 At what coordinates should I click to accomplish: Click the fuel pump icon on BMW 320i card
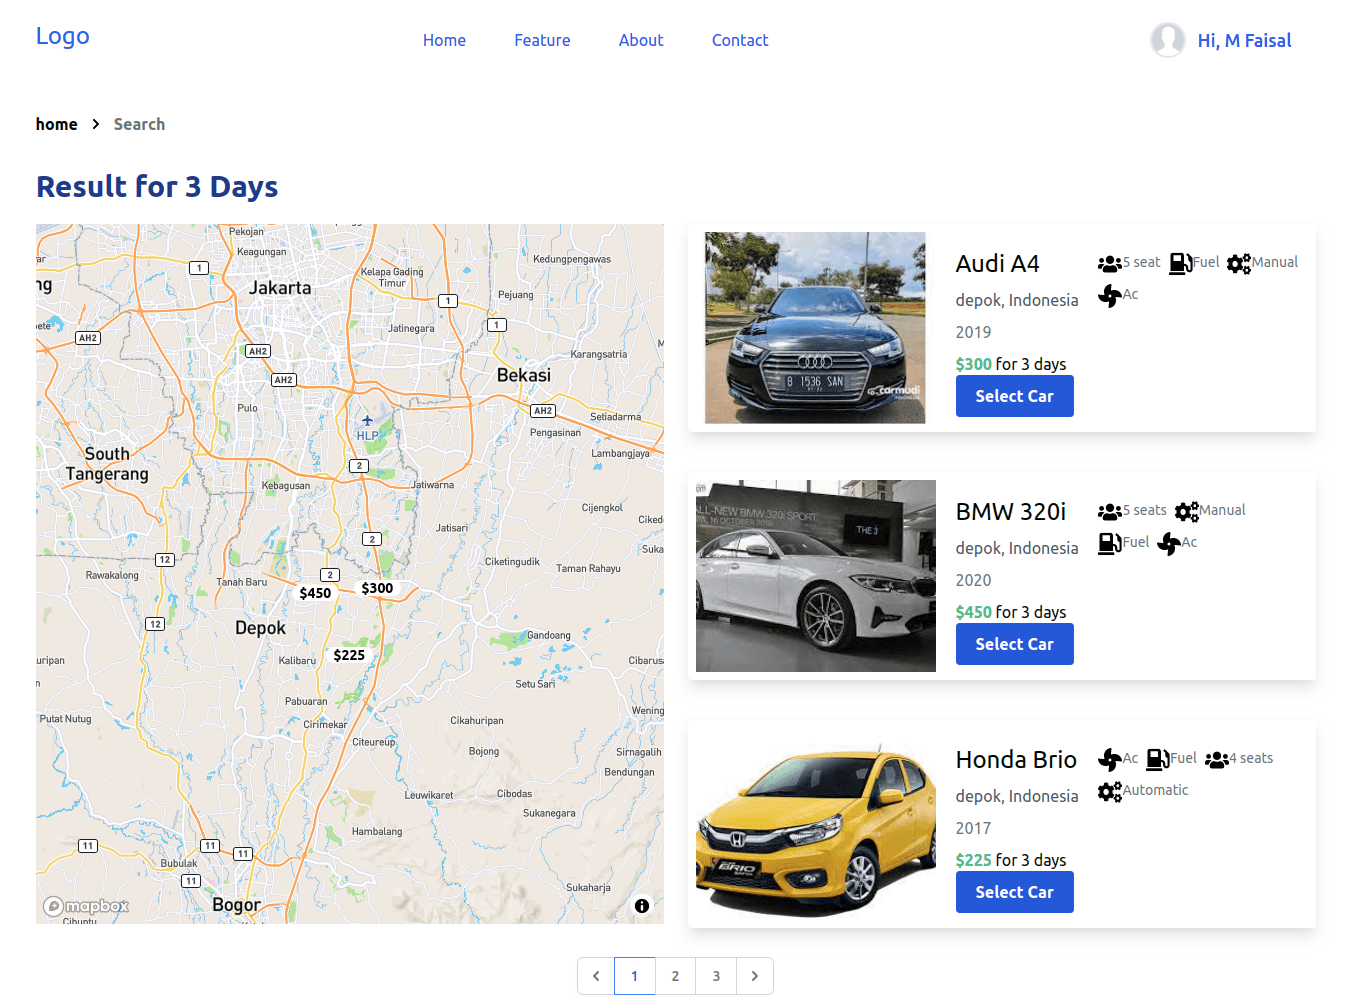pos(1109,544)
